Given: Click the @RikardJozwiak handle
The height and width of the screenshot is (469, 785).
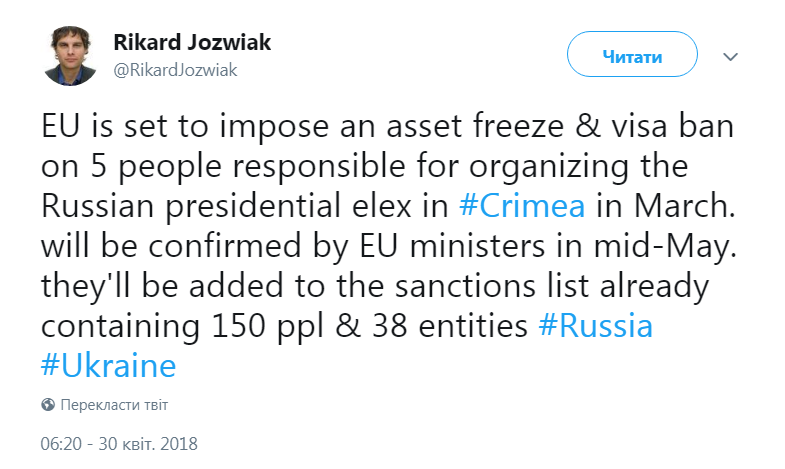Looking at the screenshot, I should click(175, 69).
